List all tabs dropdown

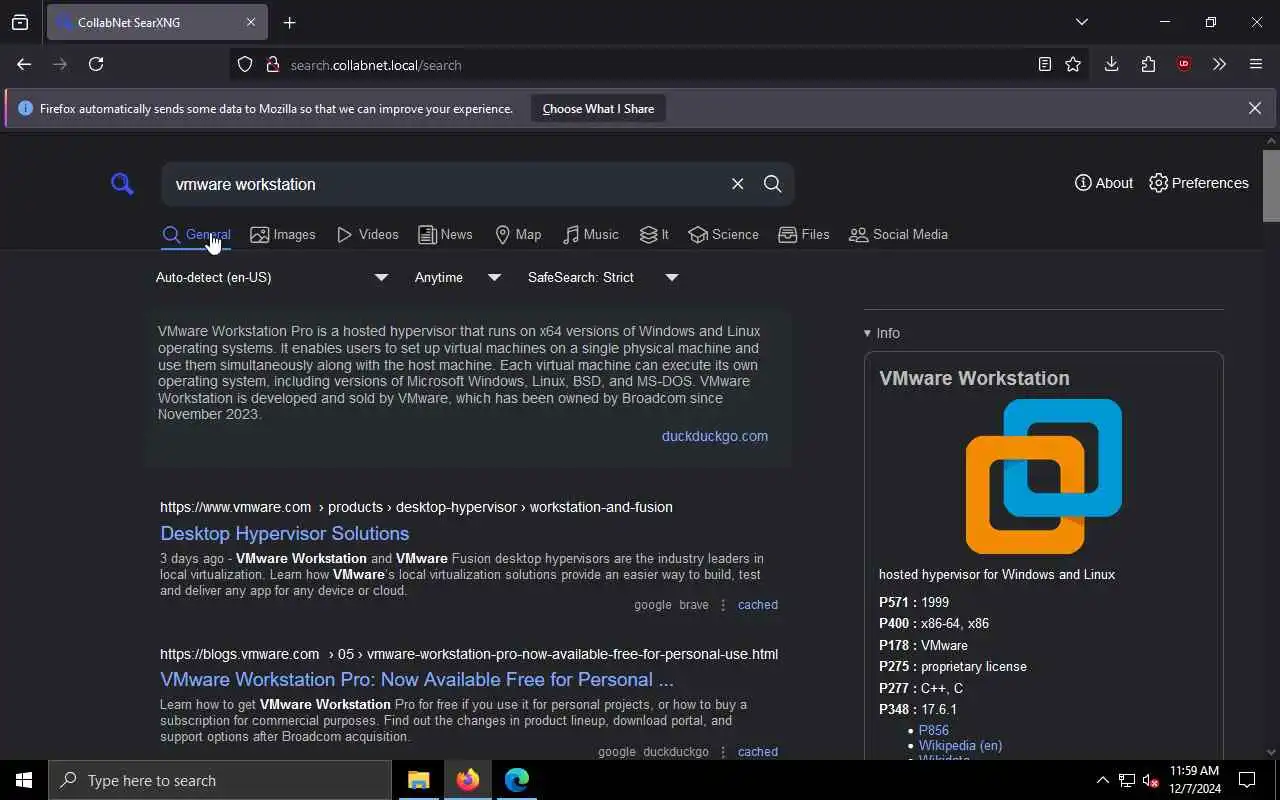(1081, 22)
